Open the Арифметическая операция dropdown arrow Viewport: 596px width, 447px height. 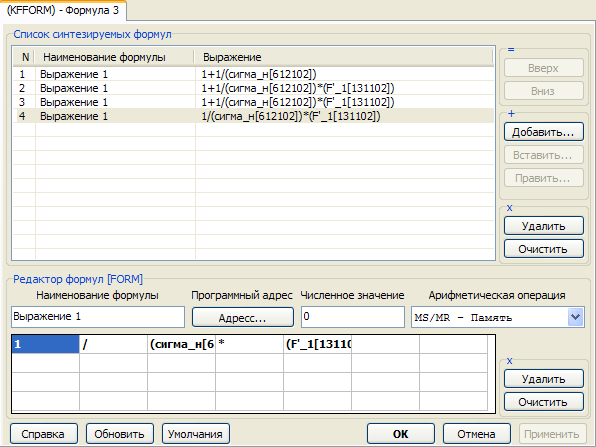click(575, 317)
